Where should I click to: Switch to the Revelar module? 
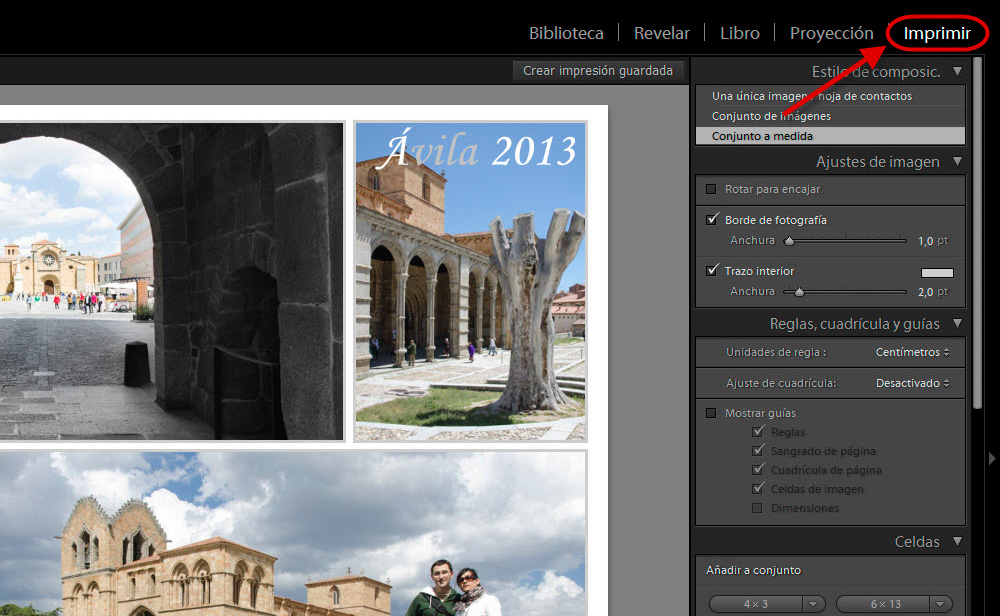coord(661,33)
